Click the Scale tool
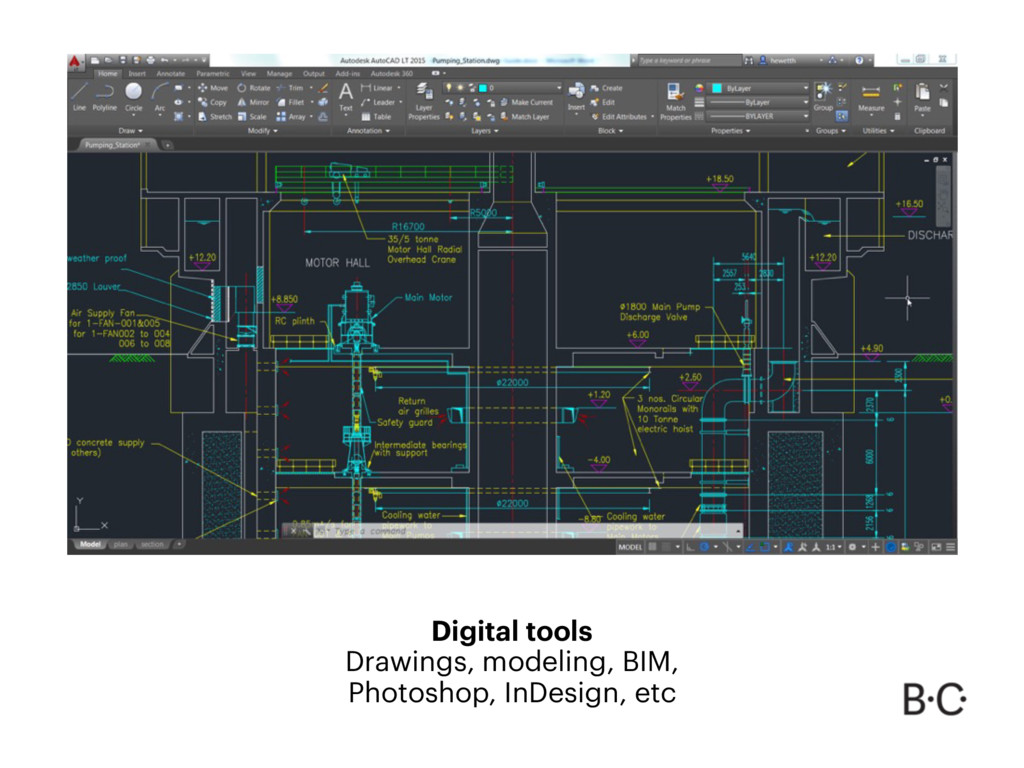 tap(252, 117)
